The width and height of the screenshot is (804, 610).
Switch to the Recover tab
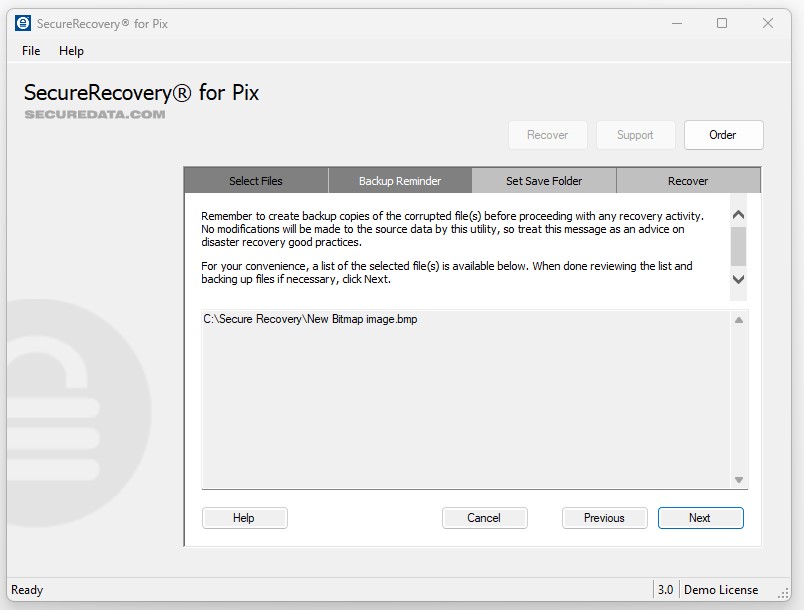(x=688, y=180)
